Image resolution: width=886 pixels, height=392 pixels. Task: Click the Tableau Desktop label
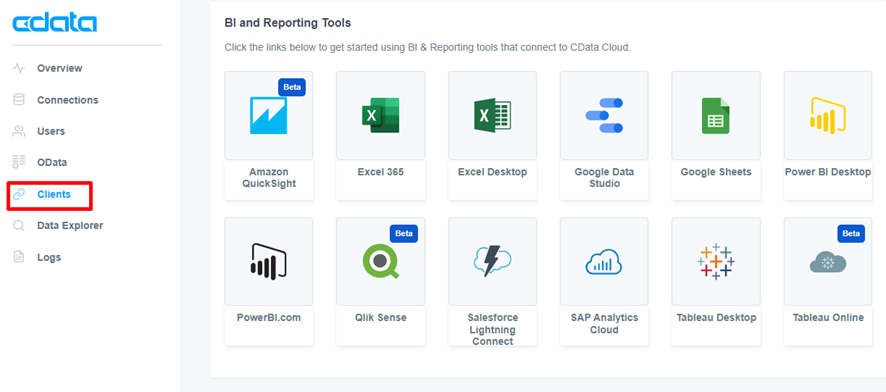click(x=716, y=318)
